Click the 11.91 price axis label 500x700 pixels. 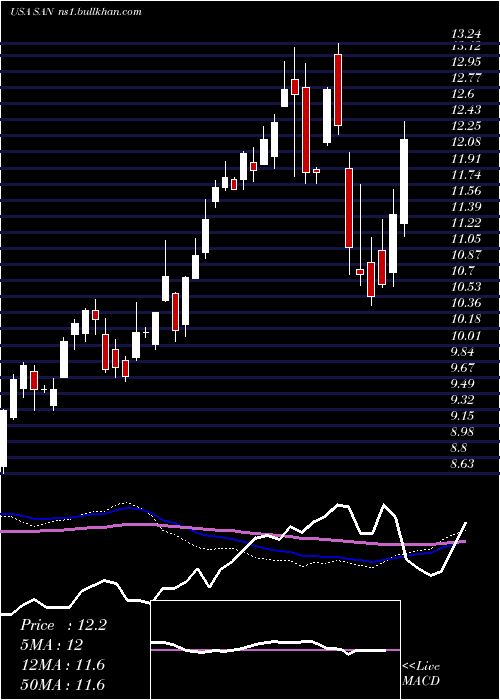[x=467, y=159]
